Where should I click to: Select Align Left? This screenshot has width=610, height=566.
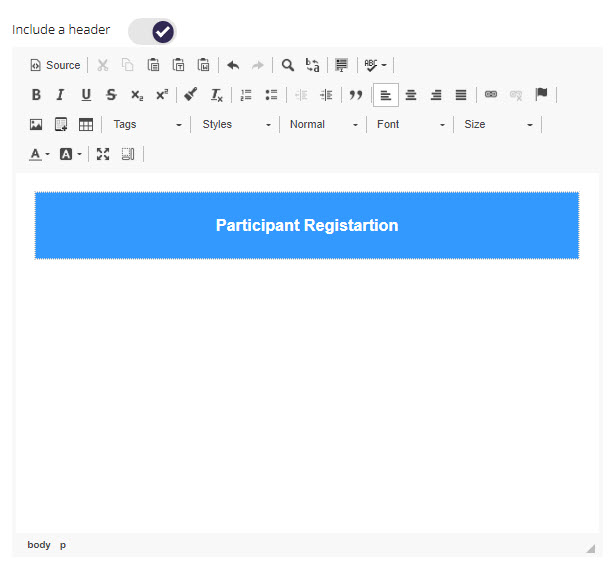click(386, 95)
